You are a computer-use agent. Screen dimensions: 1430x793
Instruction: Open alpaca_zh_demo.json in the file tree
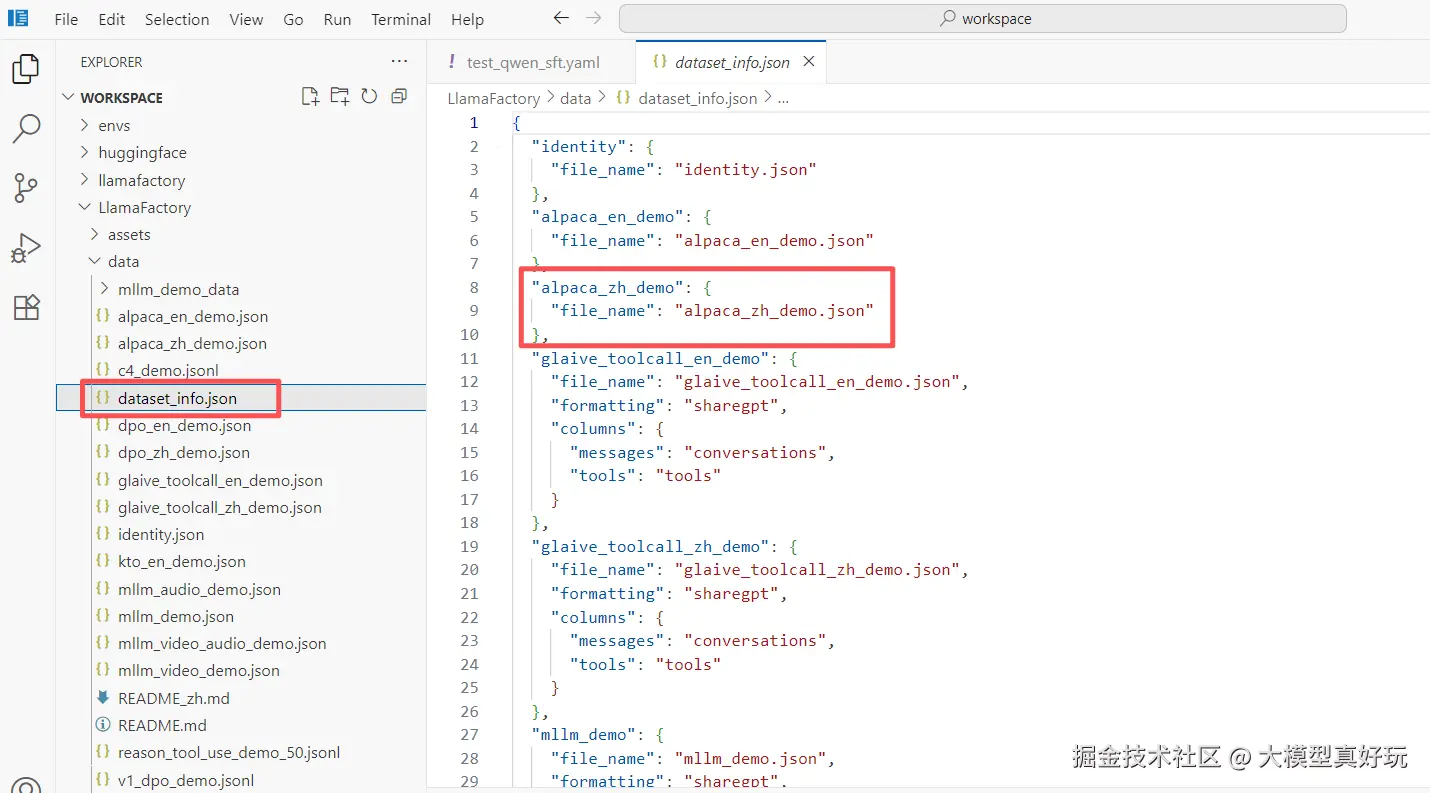point(192,344)
